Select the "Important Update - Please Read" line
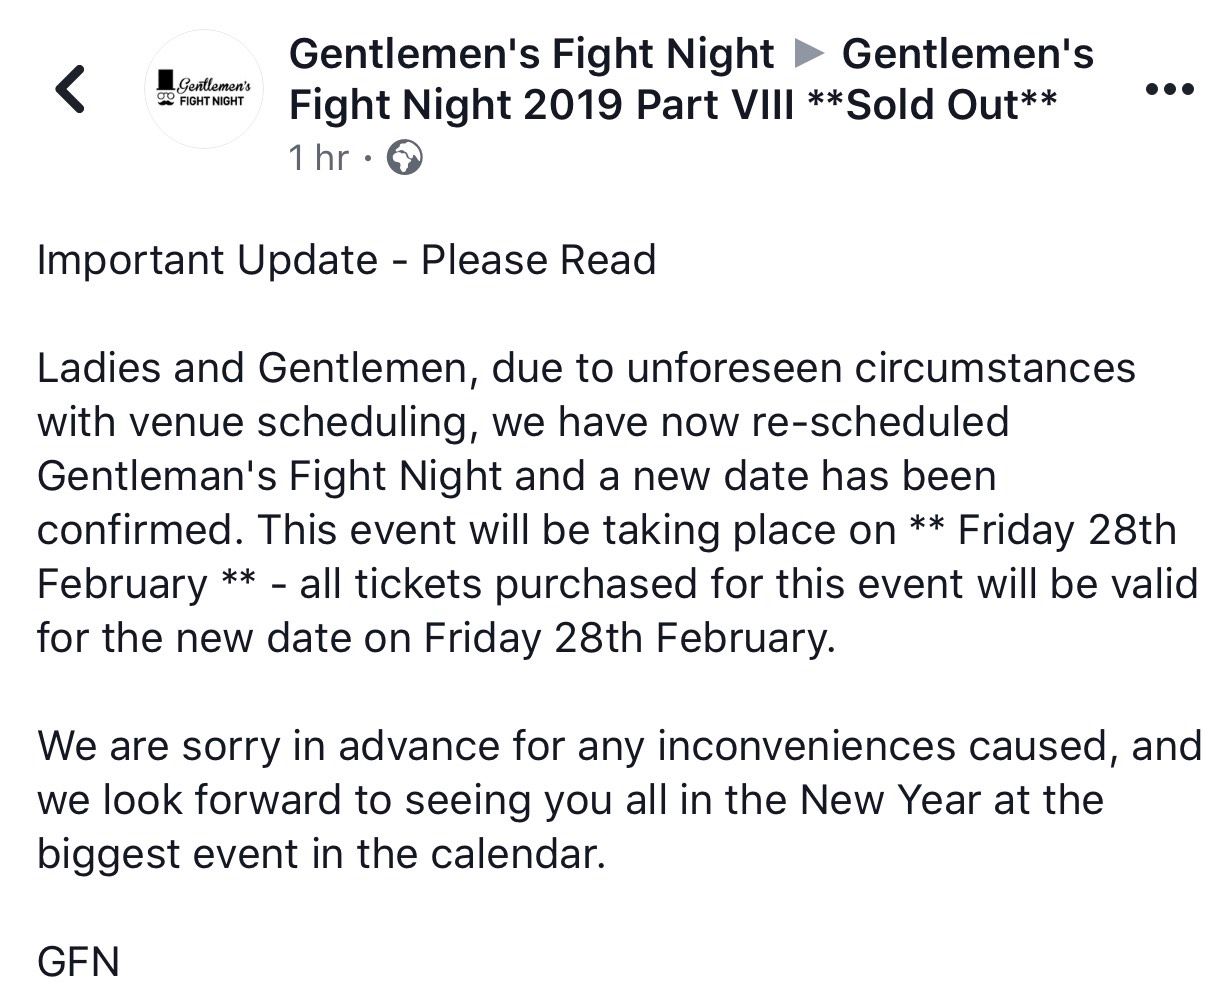This screenshot has width=1210, height=999. pyautogui.click(x=346, y=260)
